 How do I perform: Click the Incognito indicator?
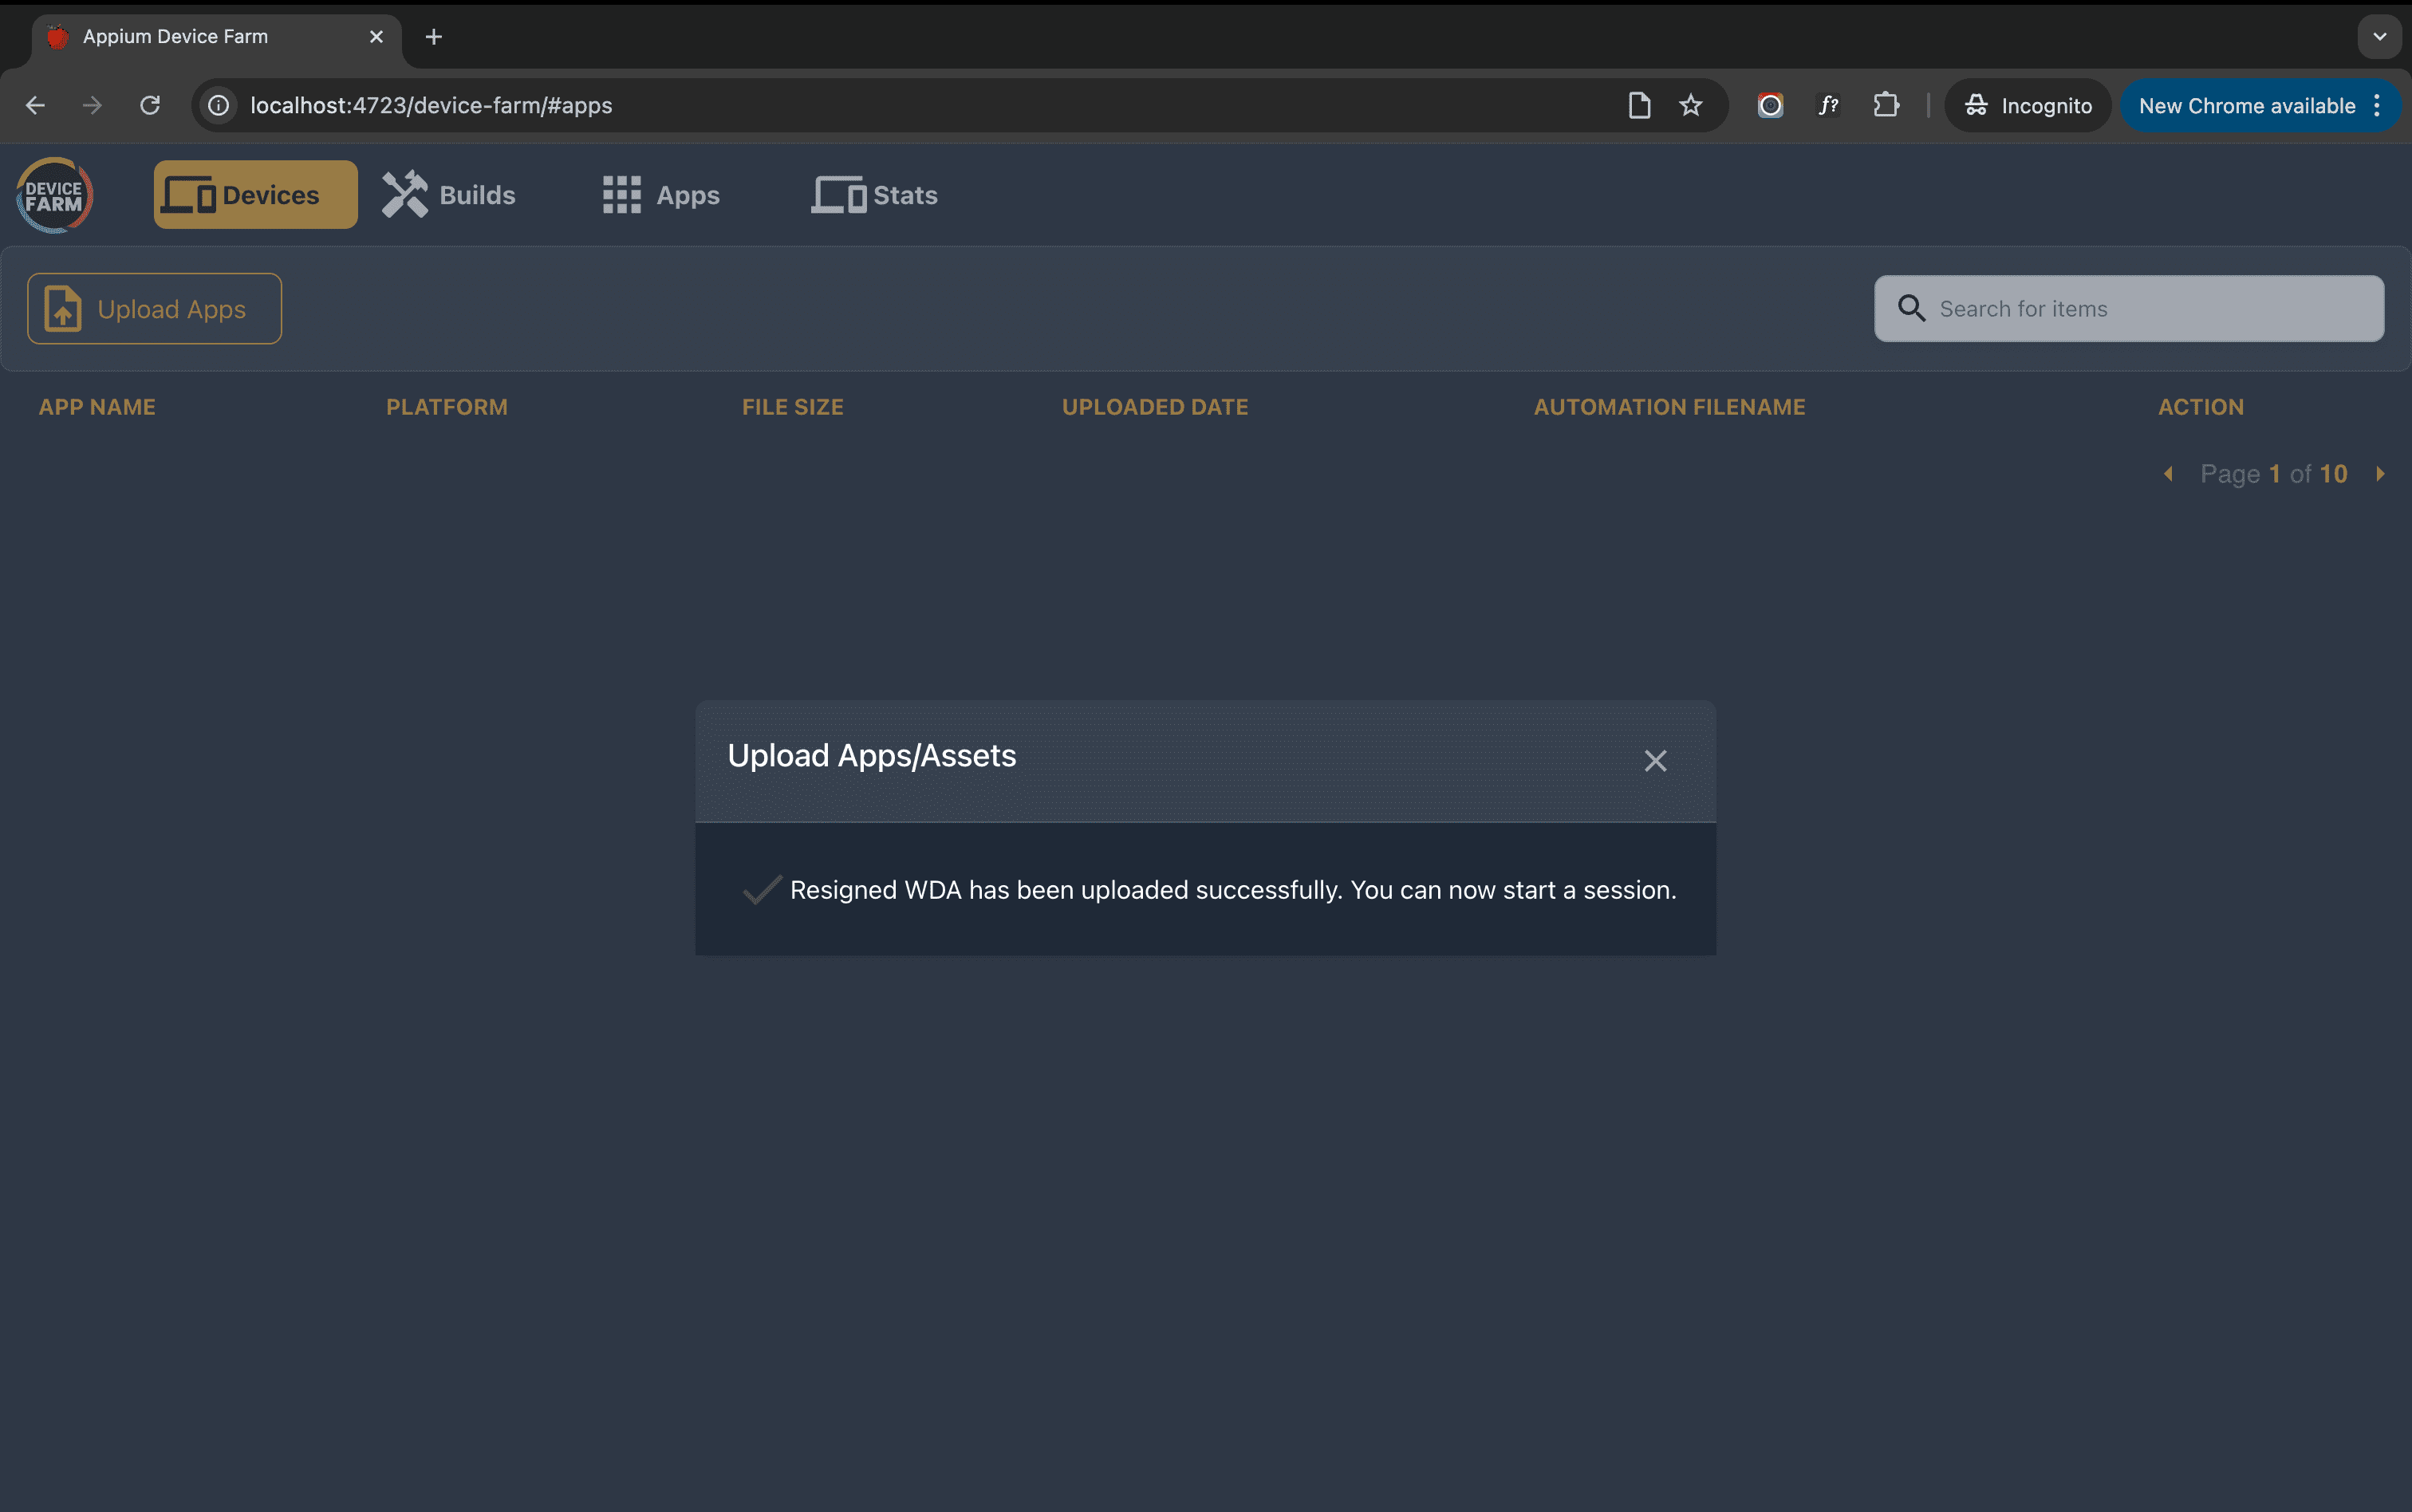pyautogui.click(x=2028, y=106)
